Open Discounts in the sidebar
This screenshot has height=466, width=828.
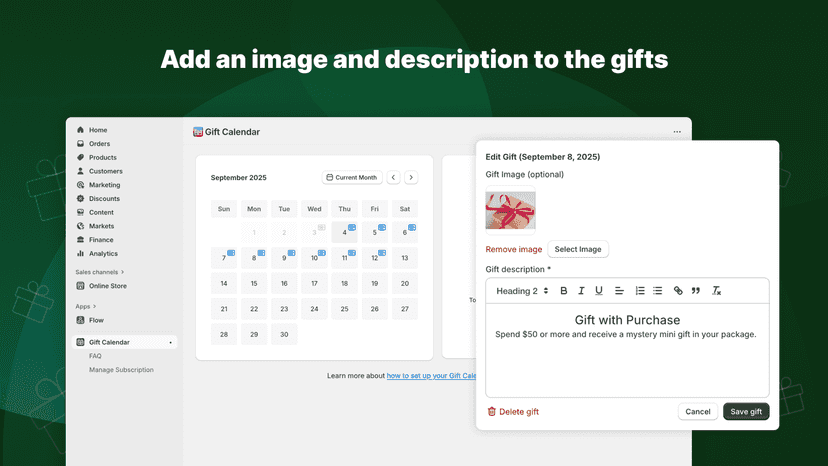coord(104,199)
